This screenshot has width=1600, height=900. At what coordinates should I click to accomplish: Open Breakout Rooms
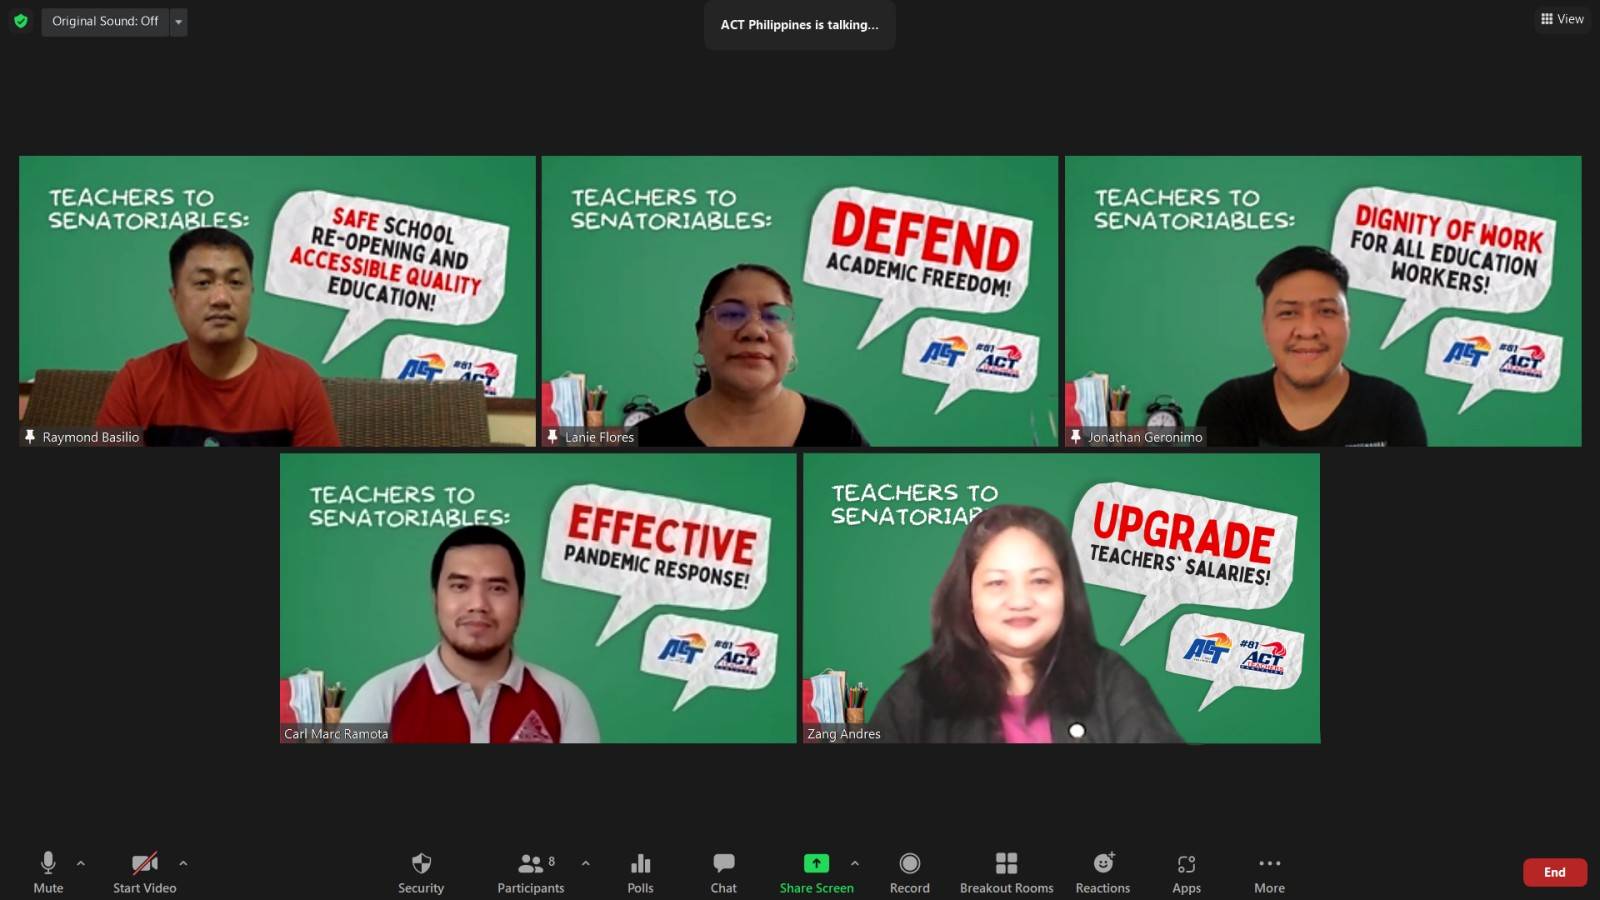(x=1006, y=872)
